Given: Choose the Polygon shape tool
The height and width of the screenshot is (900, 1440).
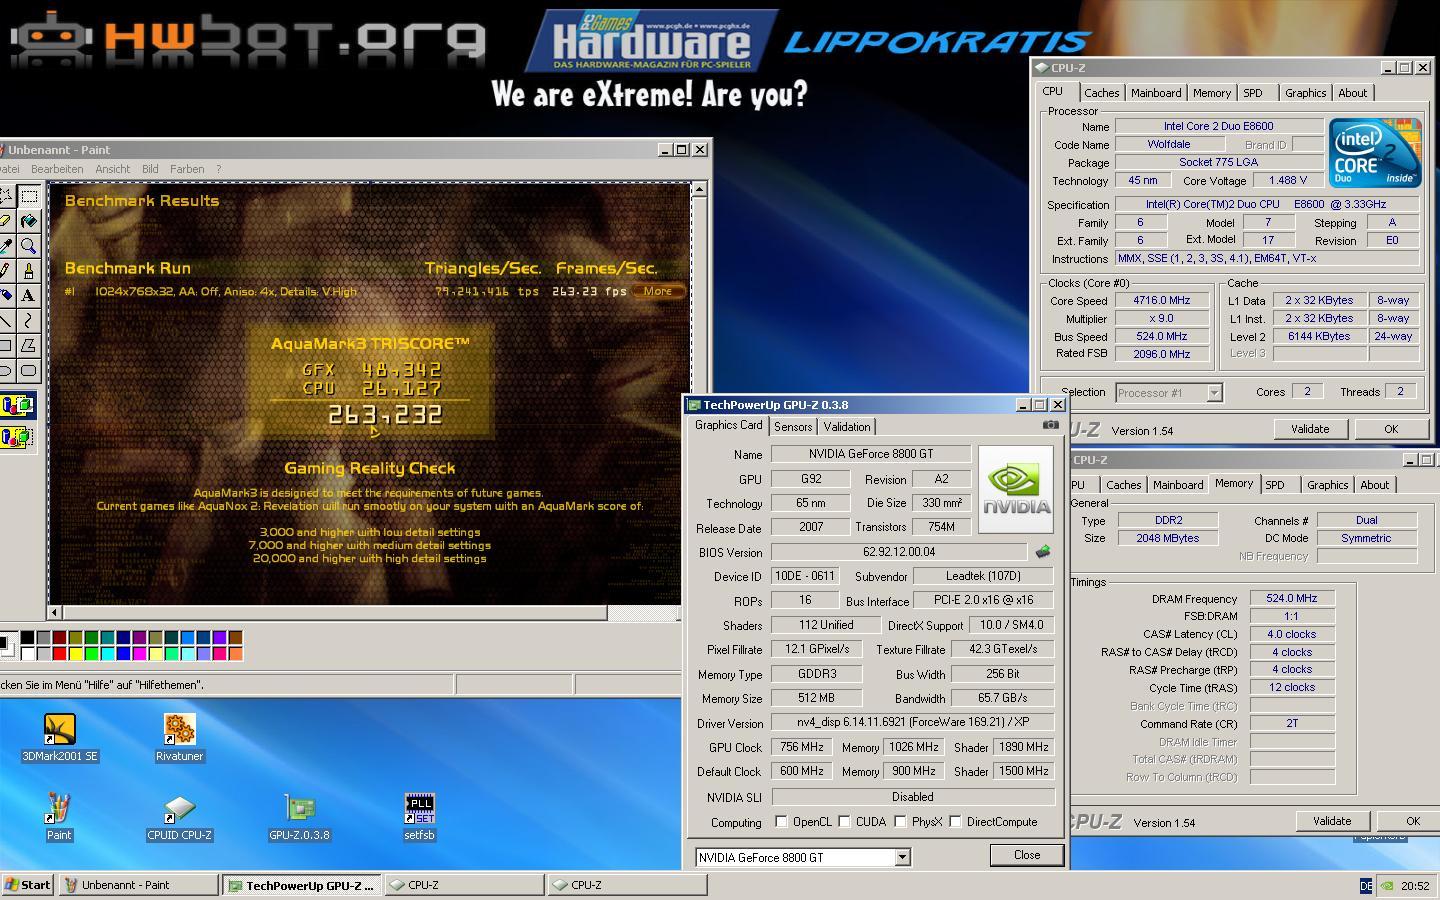Looking at the screenshot, I should 29,346.
